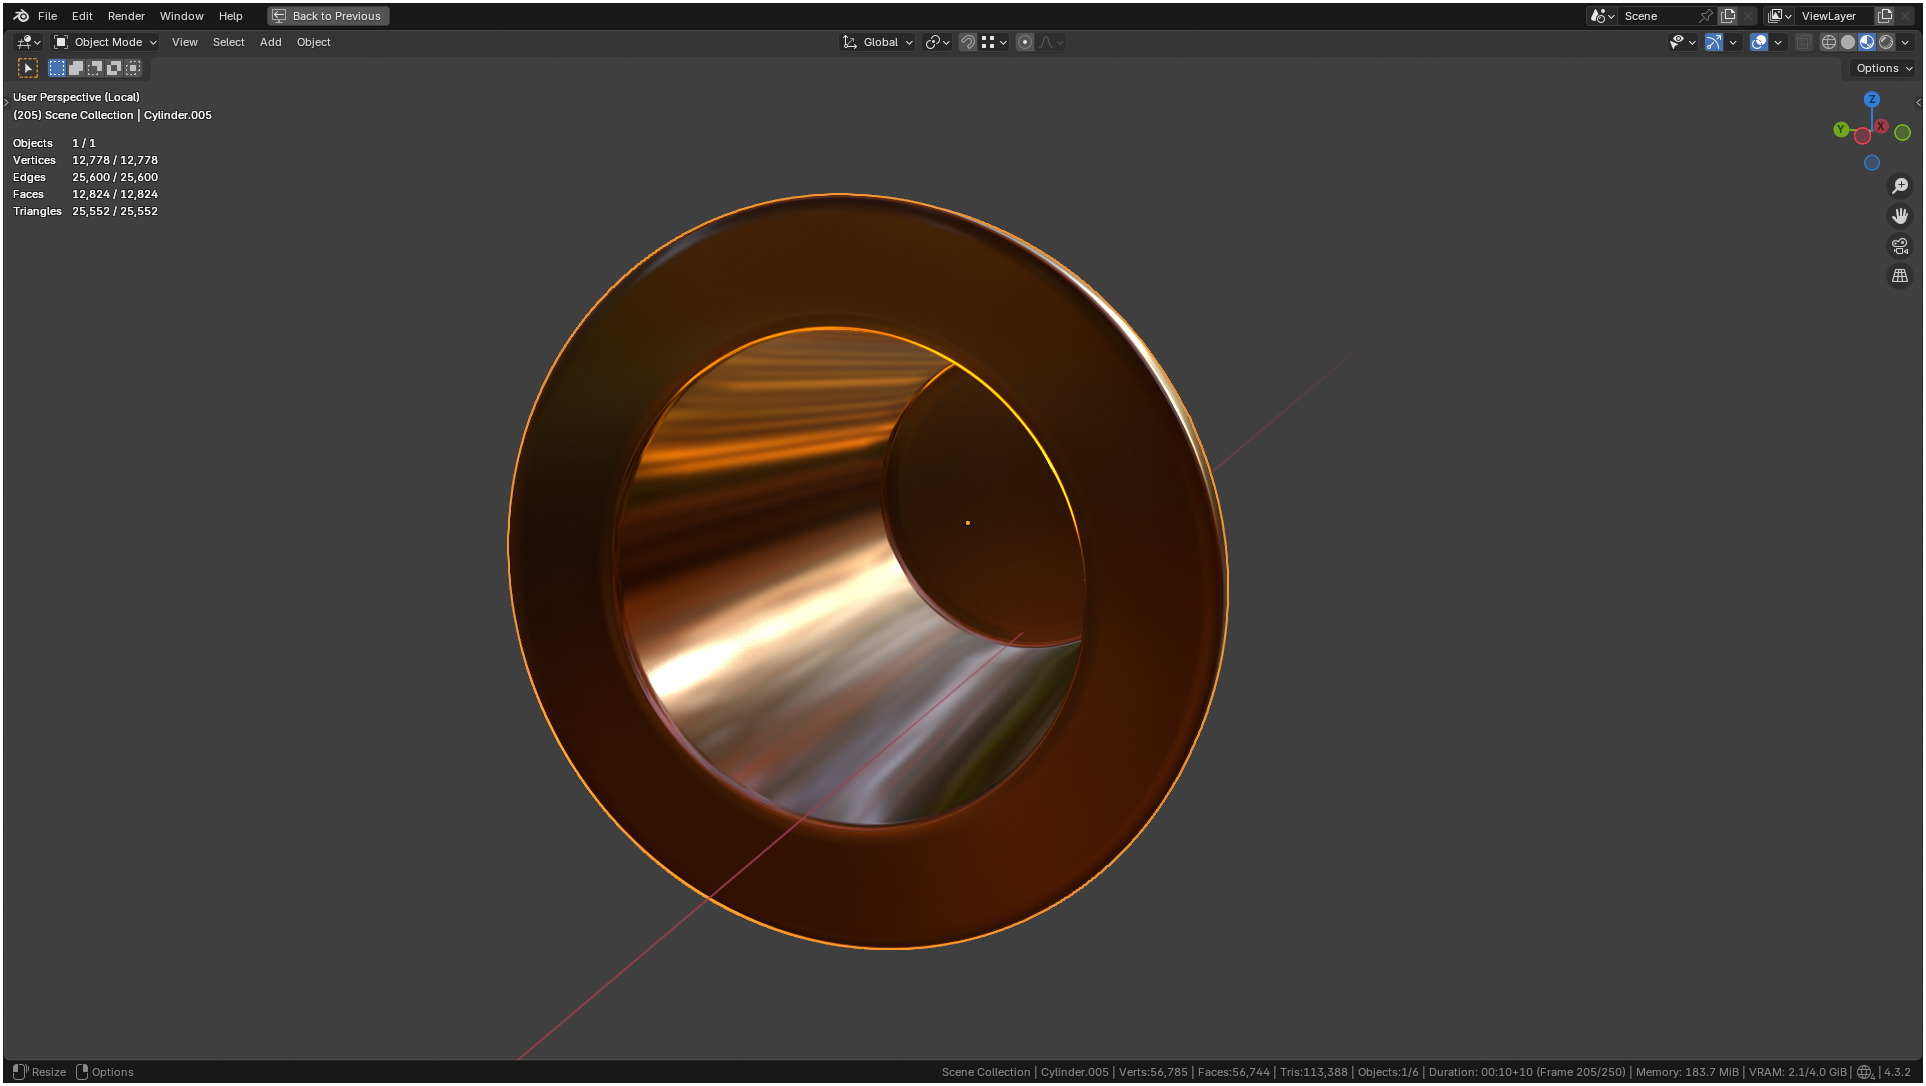The width and height of the screenshot is (1926, 1086).
Task: Click the Z axis on navigation gizmo
Action: pyautogui.click(x=1871, y=99)
